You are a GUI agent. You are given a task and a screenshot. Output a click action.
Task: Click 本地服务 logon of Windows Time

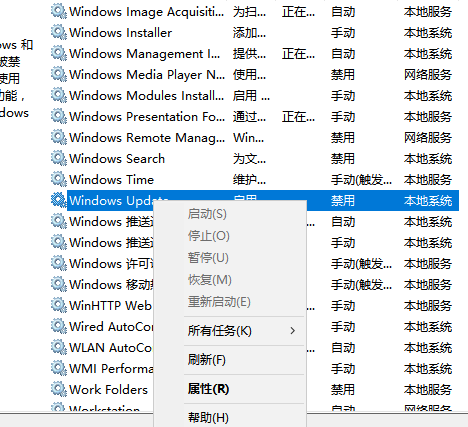pos(428,180)
